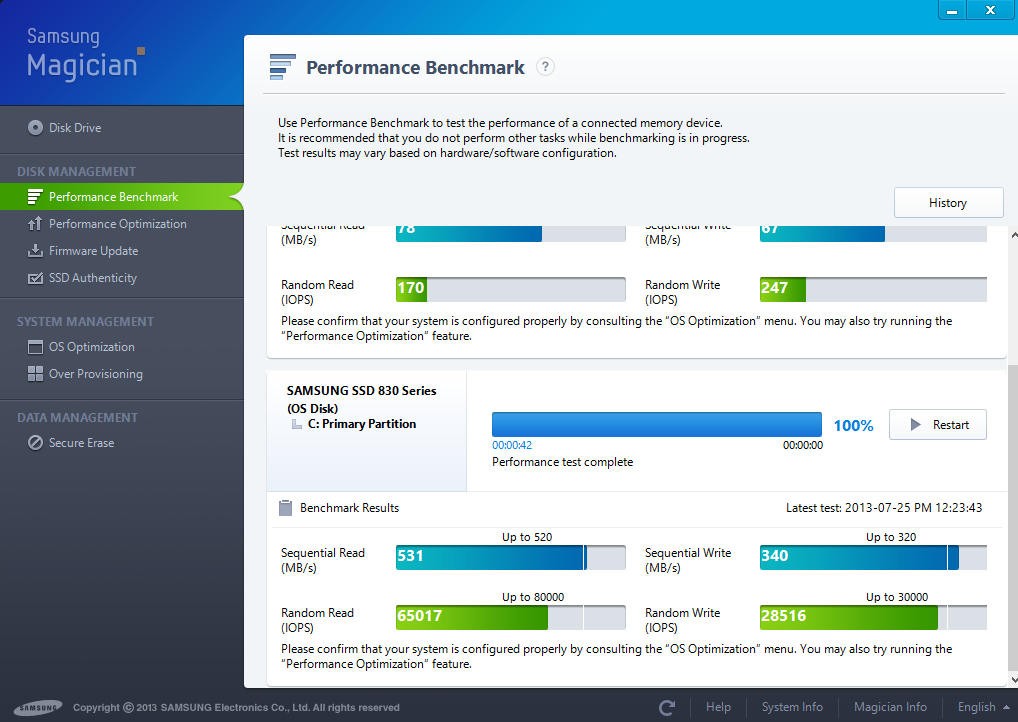
Task: Open the benchmark History
Action: [949, 203]
